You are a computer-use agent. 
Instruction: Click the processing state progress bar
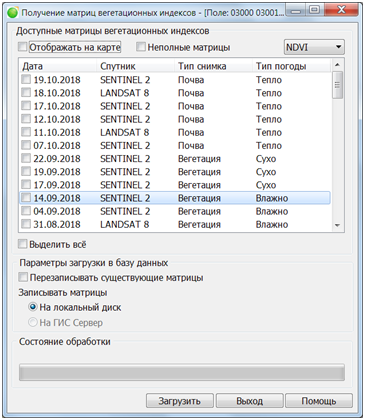click(x=182, y=372)
